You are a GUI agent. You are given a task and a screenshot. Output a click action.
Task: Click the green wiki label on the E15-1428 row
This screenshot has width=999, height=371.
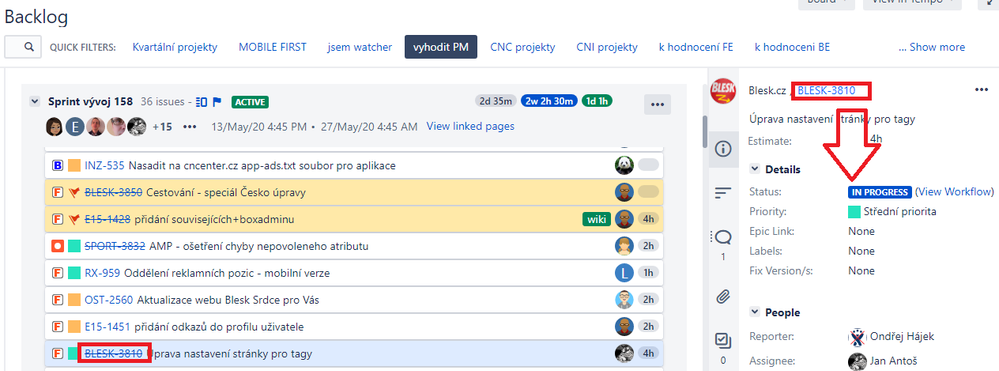click(x=596, y=219)
